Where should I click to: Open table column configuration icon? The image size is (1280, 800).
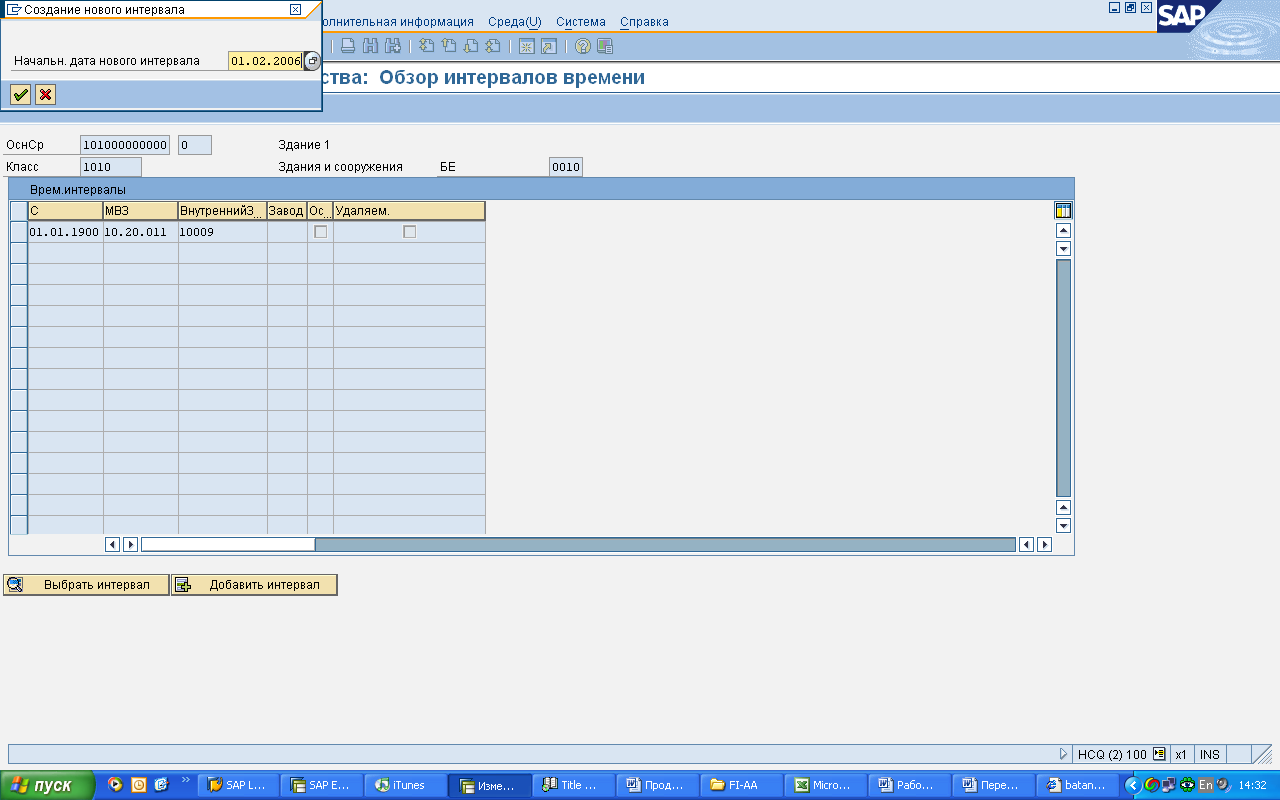(x=1063, y=211)
